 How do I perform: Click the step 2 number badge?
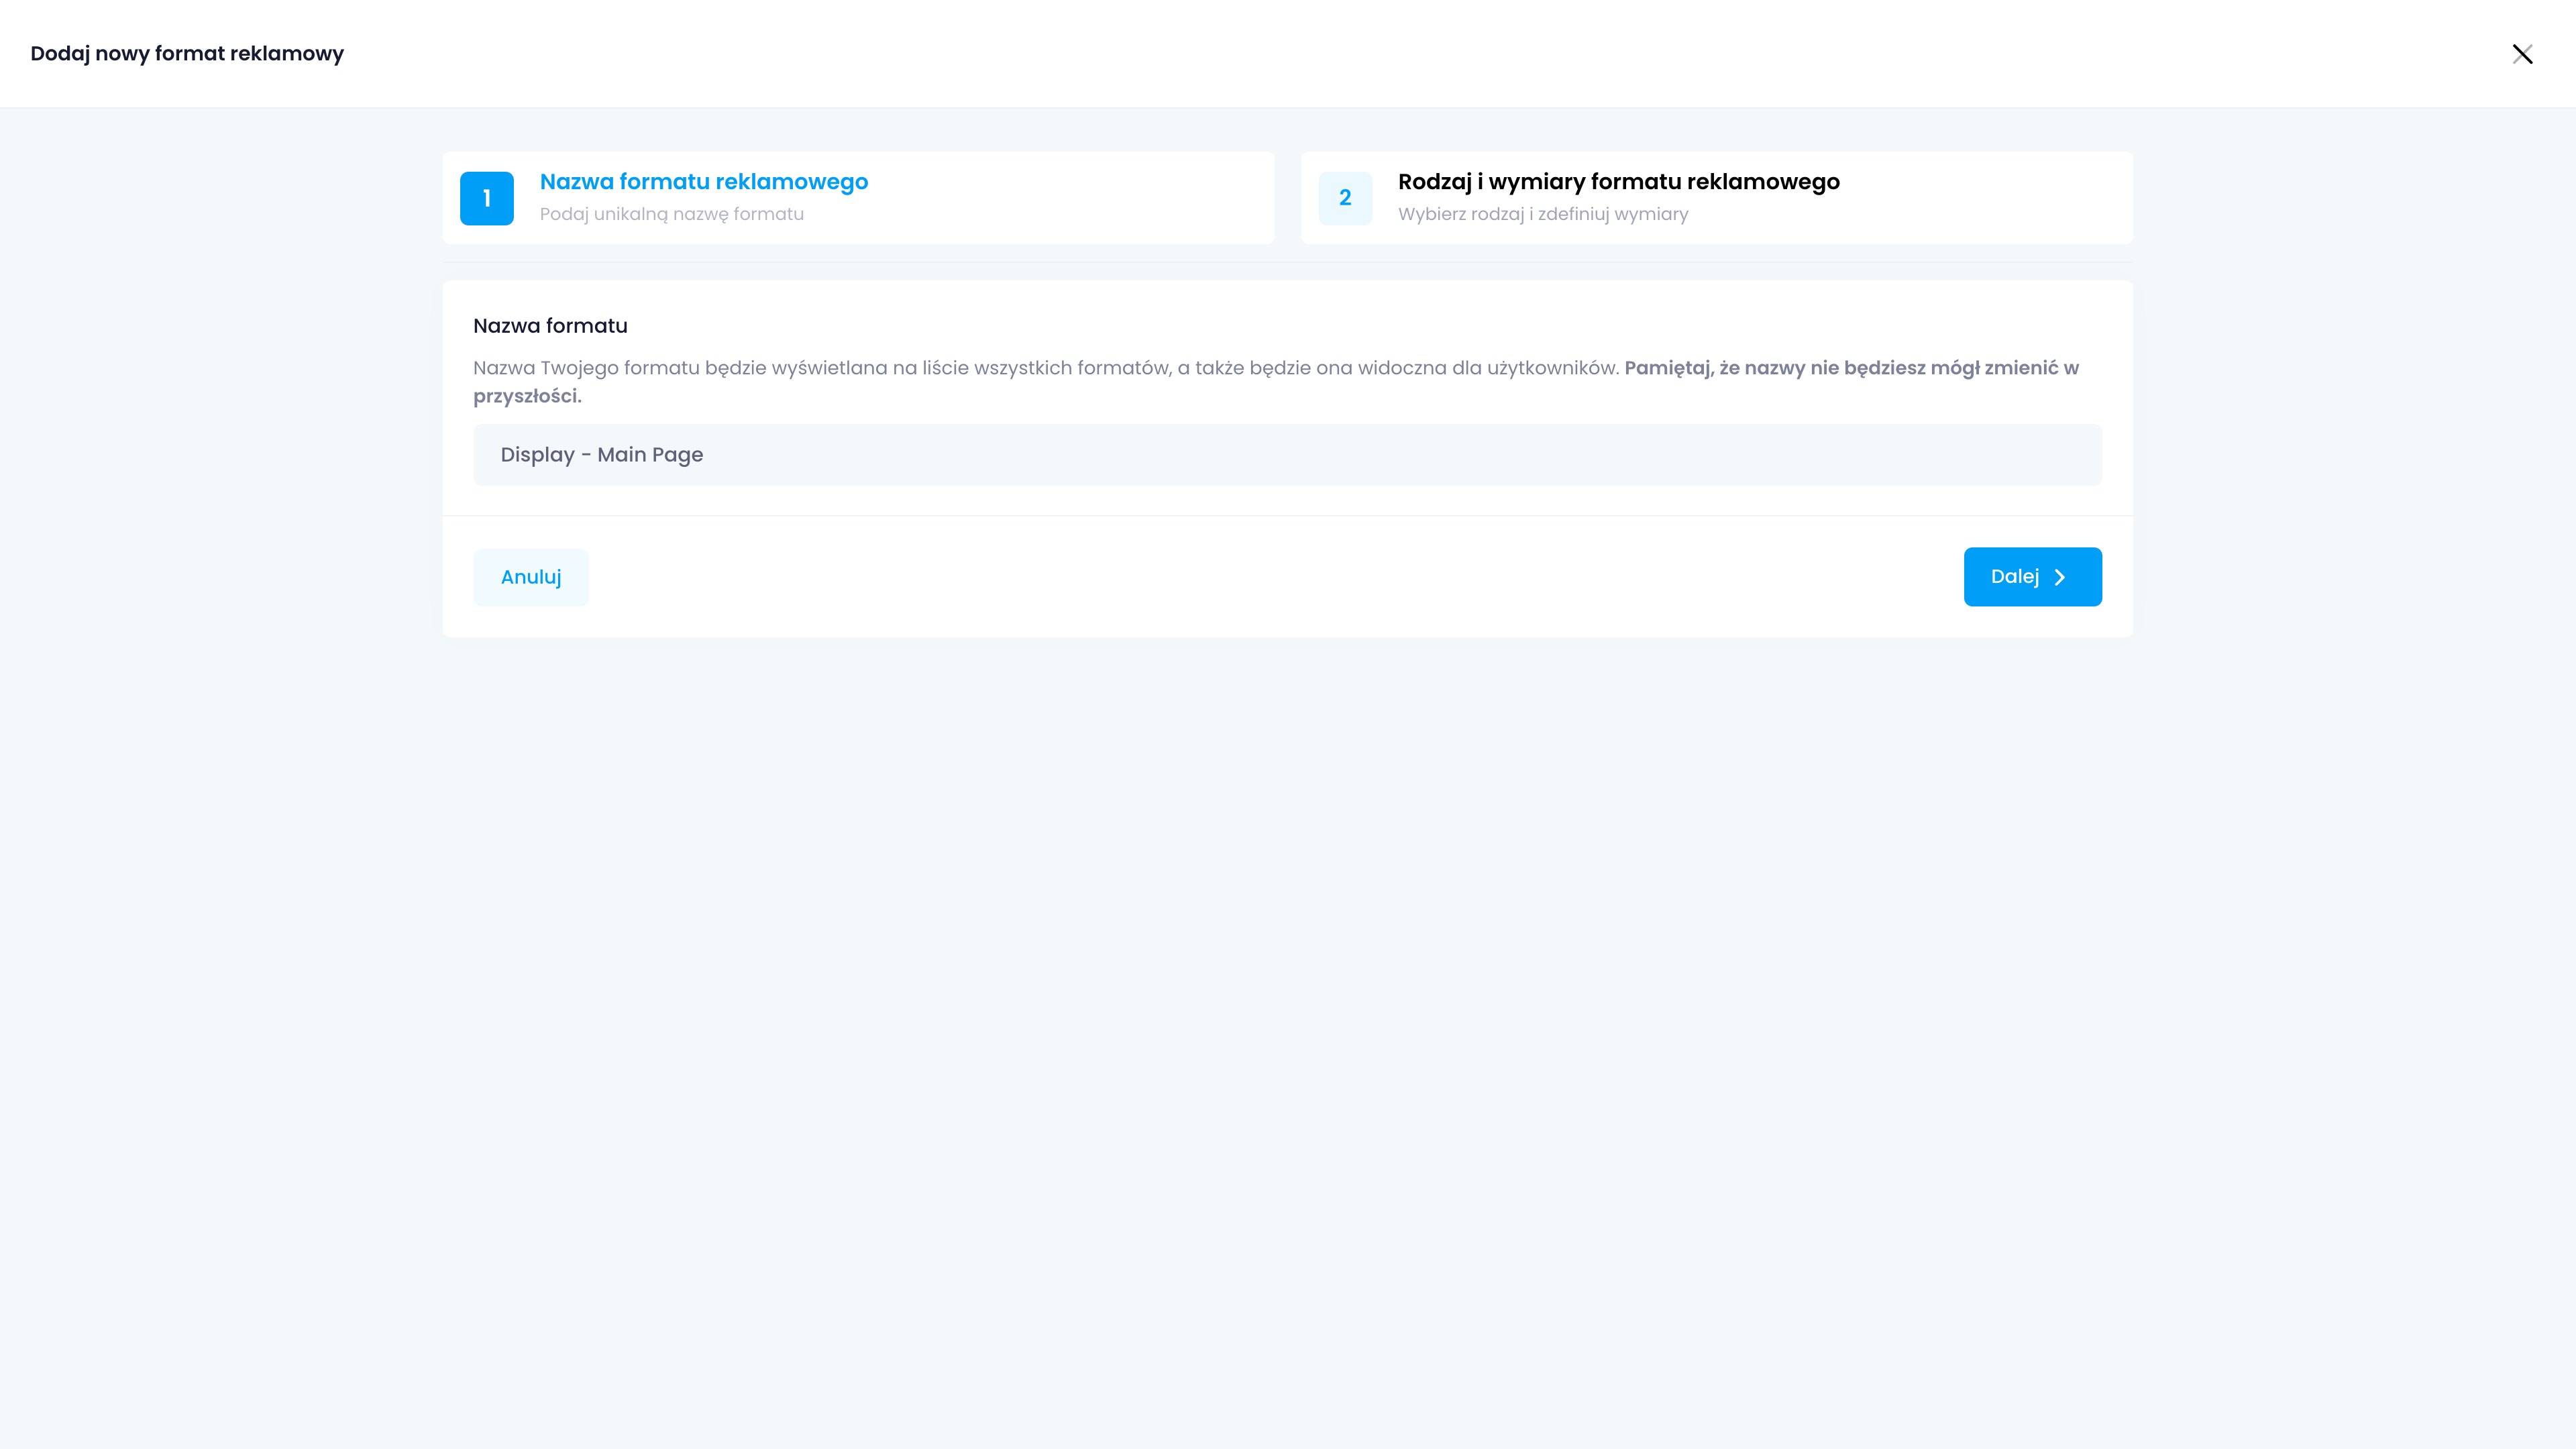[1345, 198]
